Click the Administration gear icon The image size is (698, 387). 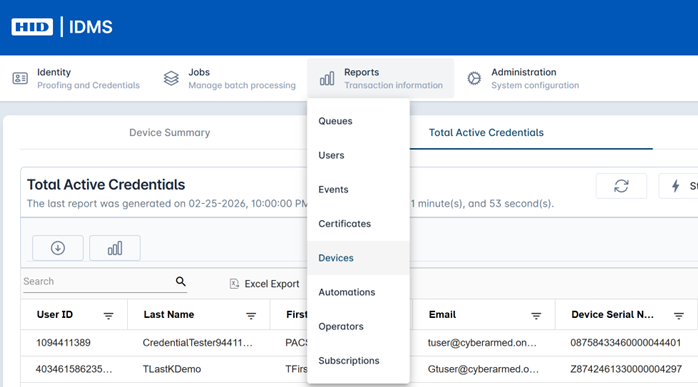pos(474,78)
